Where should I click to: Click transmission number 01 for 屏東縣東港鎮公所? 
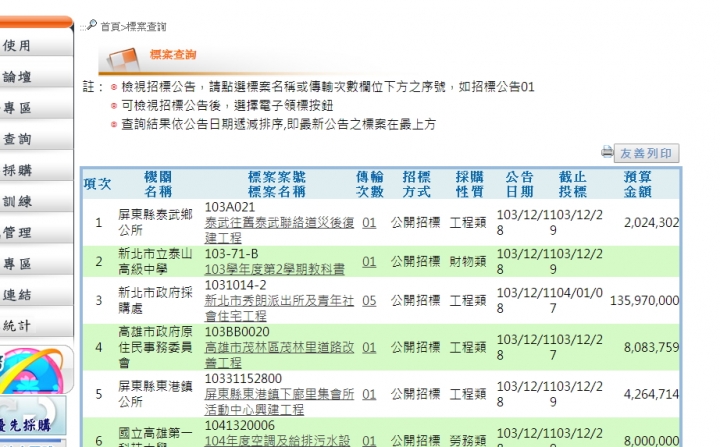click(x=369, y=394)
